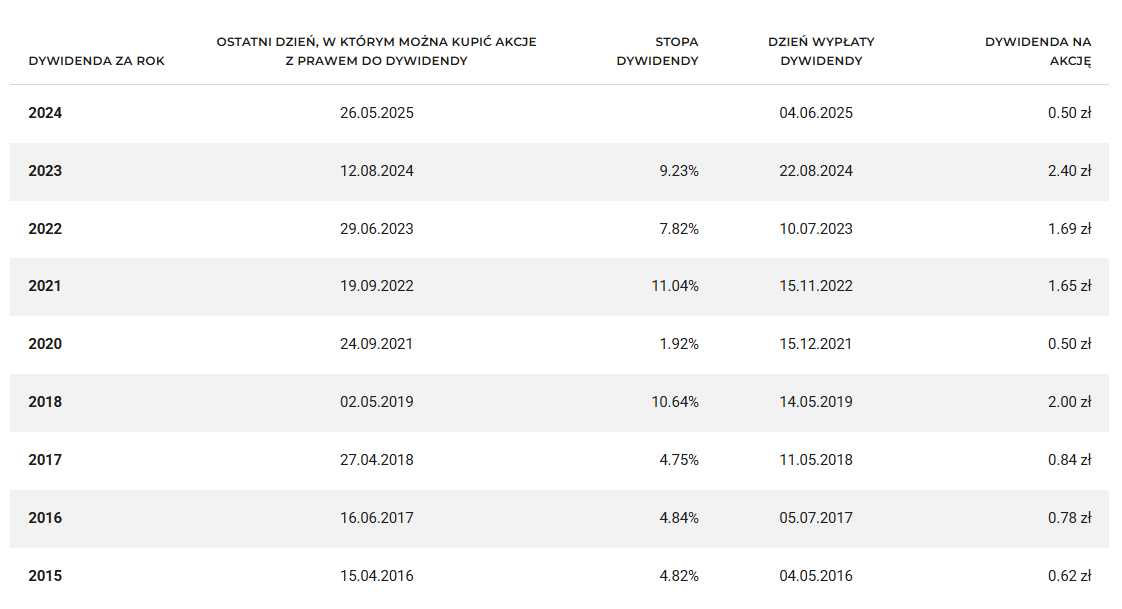1122x609 pixels.
Task: Select the 2024 dividend year row label
Action: tap(45, 113)
